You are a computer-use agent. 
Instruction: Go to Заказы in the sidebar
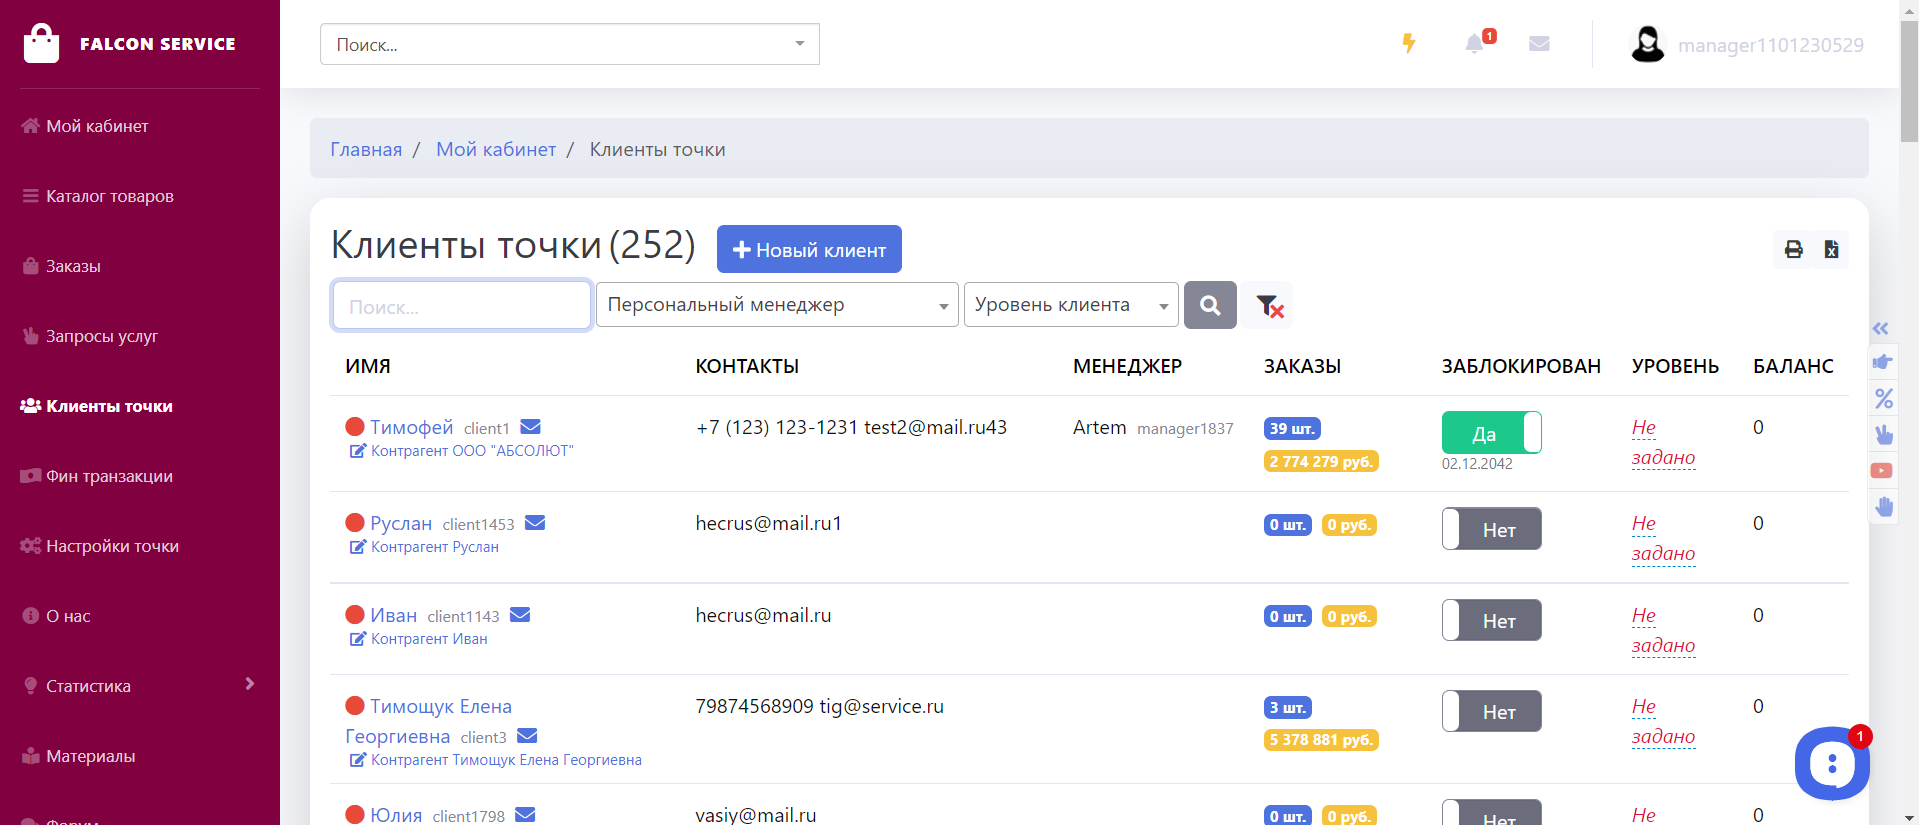point(73,266)
